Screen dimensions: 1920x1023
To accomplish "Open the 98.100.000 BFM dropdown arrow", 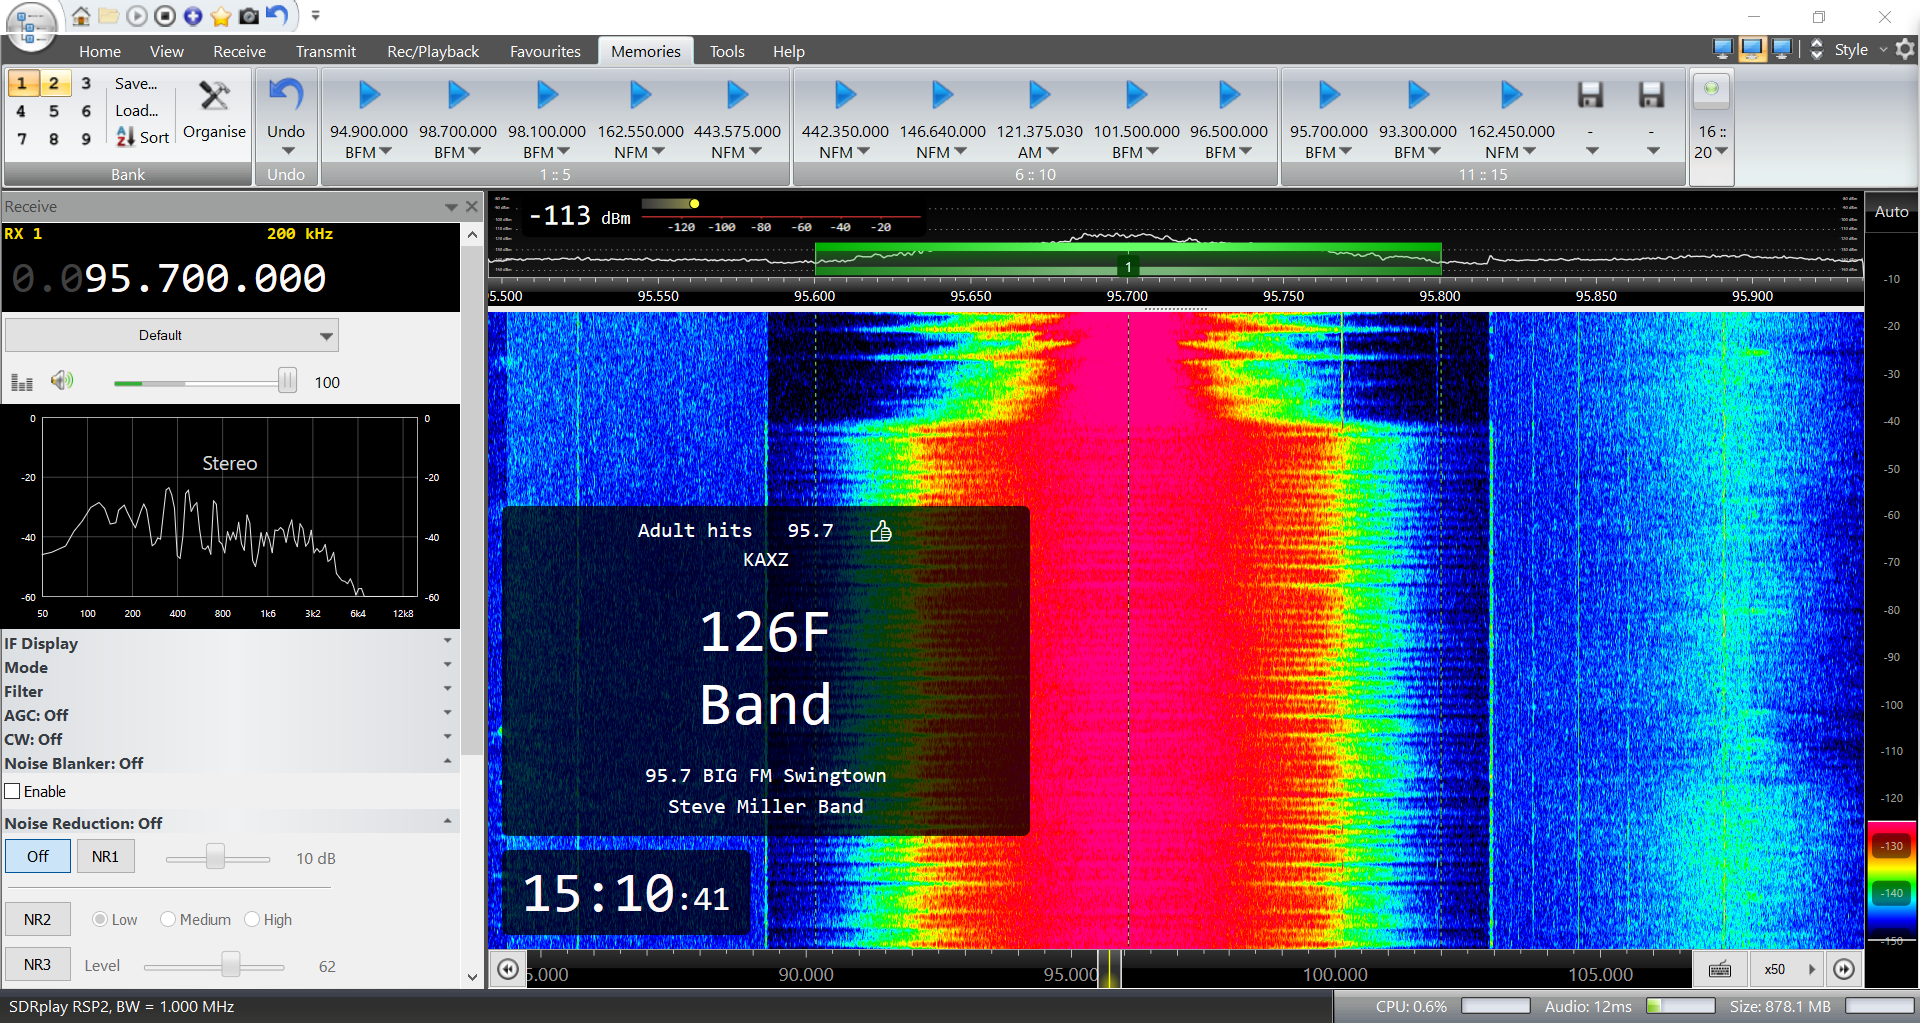I will tap(564, 152).
